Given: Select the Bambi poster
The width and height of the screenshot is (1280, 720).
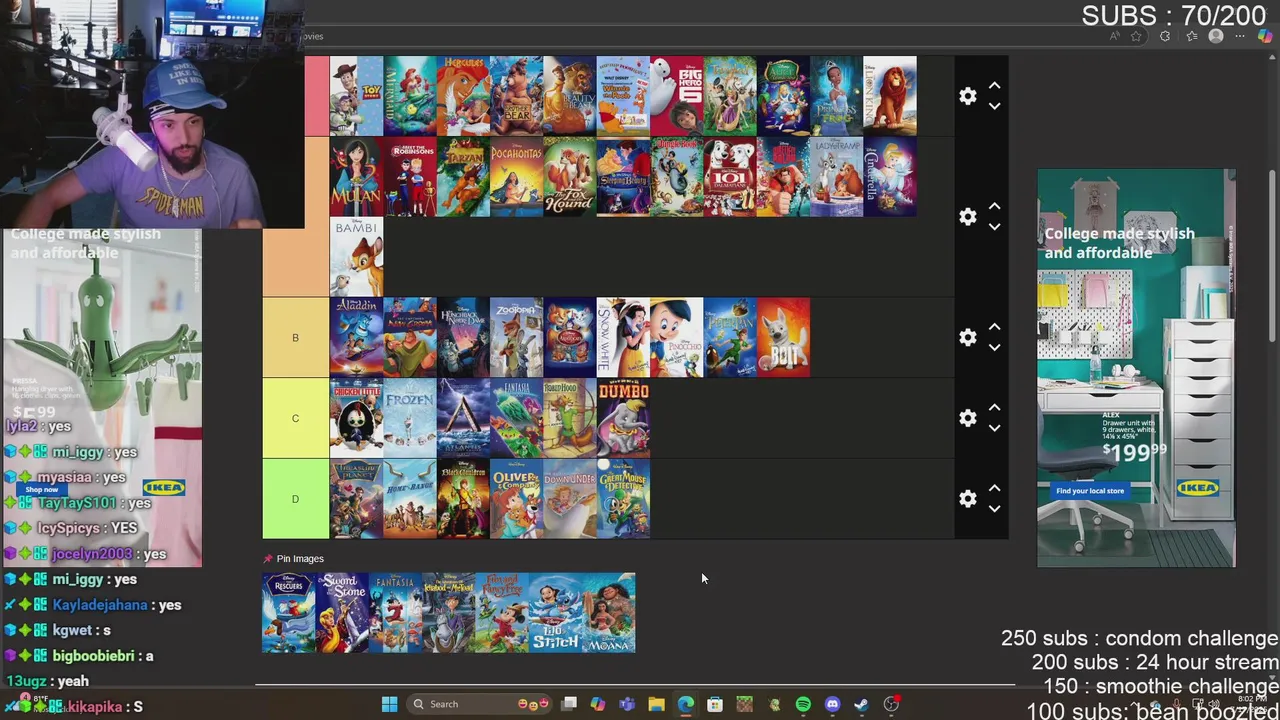Looking at the screenshot, I should click(356, 257).
